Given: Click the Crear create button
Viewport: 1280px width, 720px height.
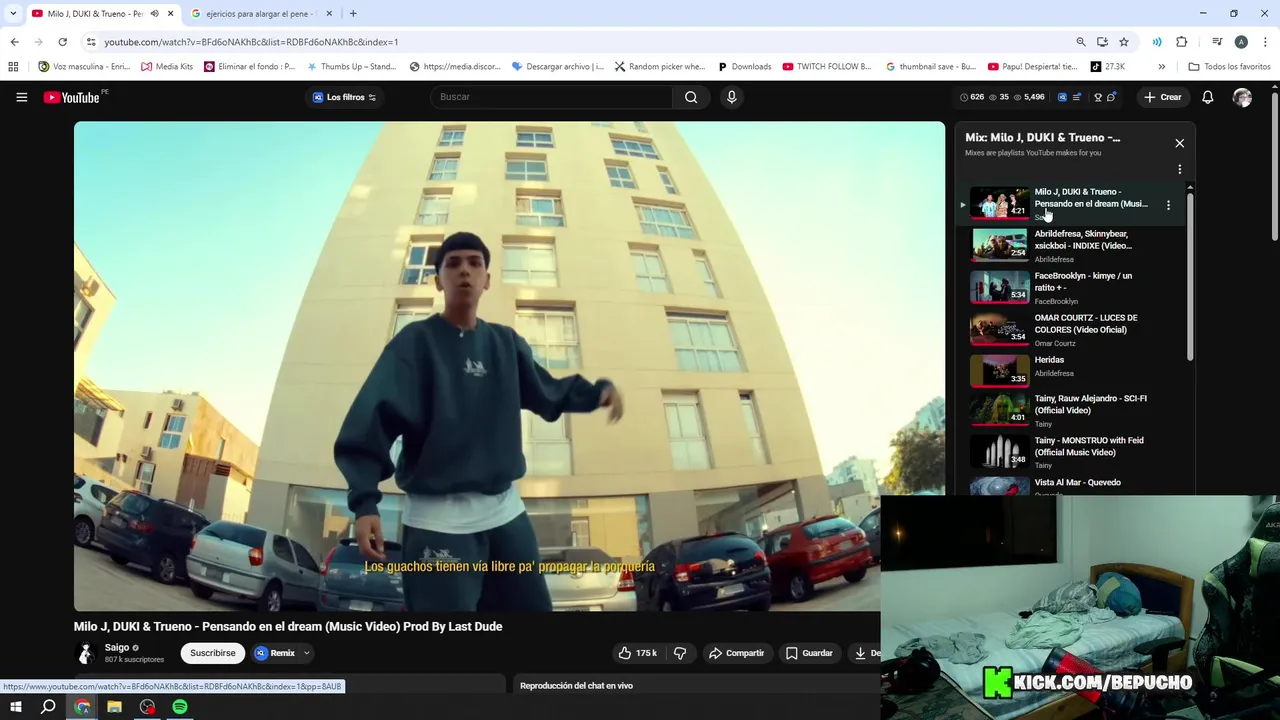Looking at the screenshot, I should pos(1163,97).
